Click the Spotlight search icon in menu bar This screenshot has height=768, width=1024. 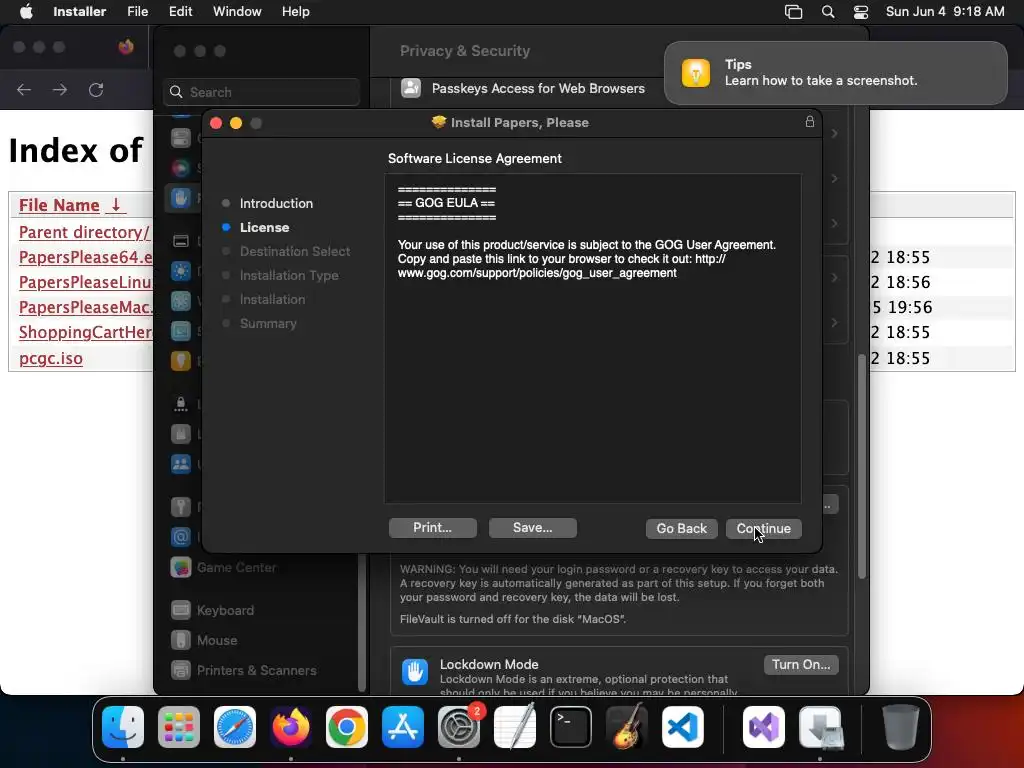828,12
